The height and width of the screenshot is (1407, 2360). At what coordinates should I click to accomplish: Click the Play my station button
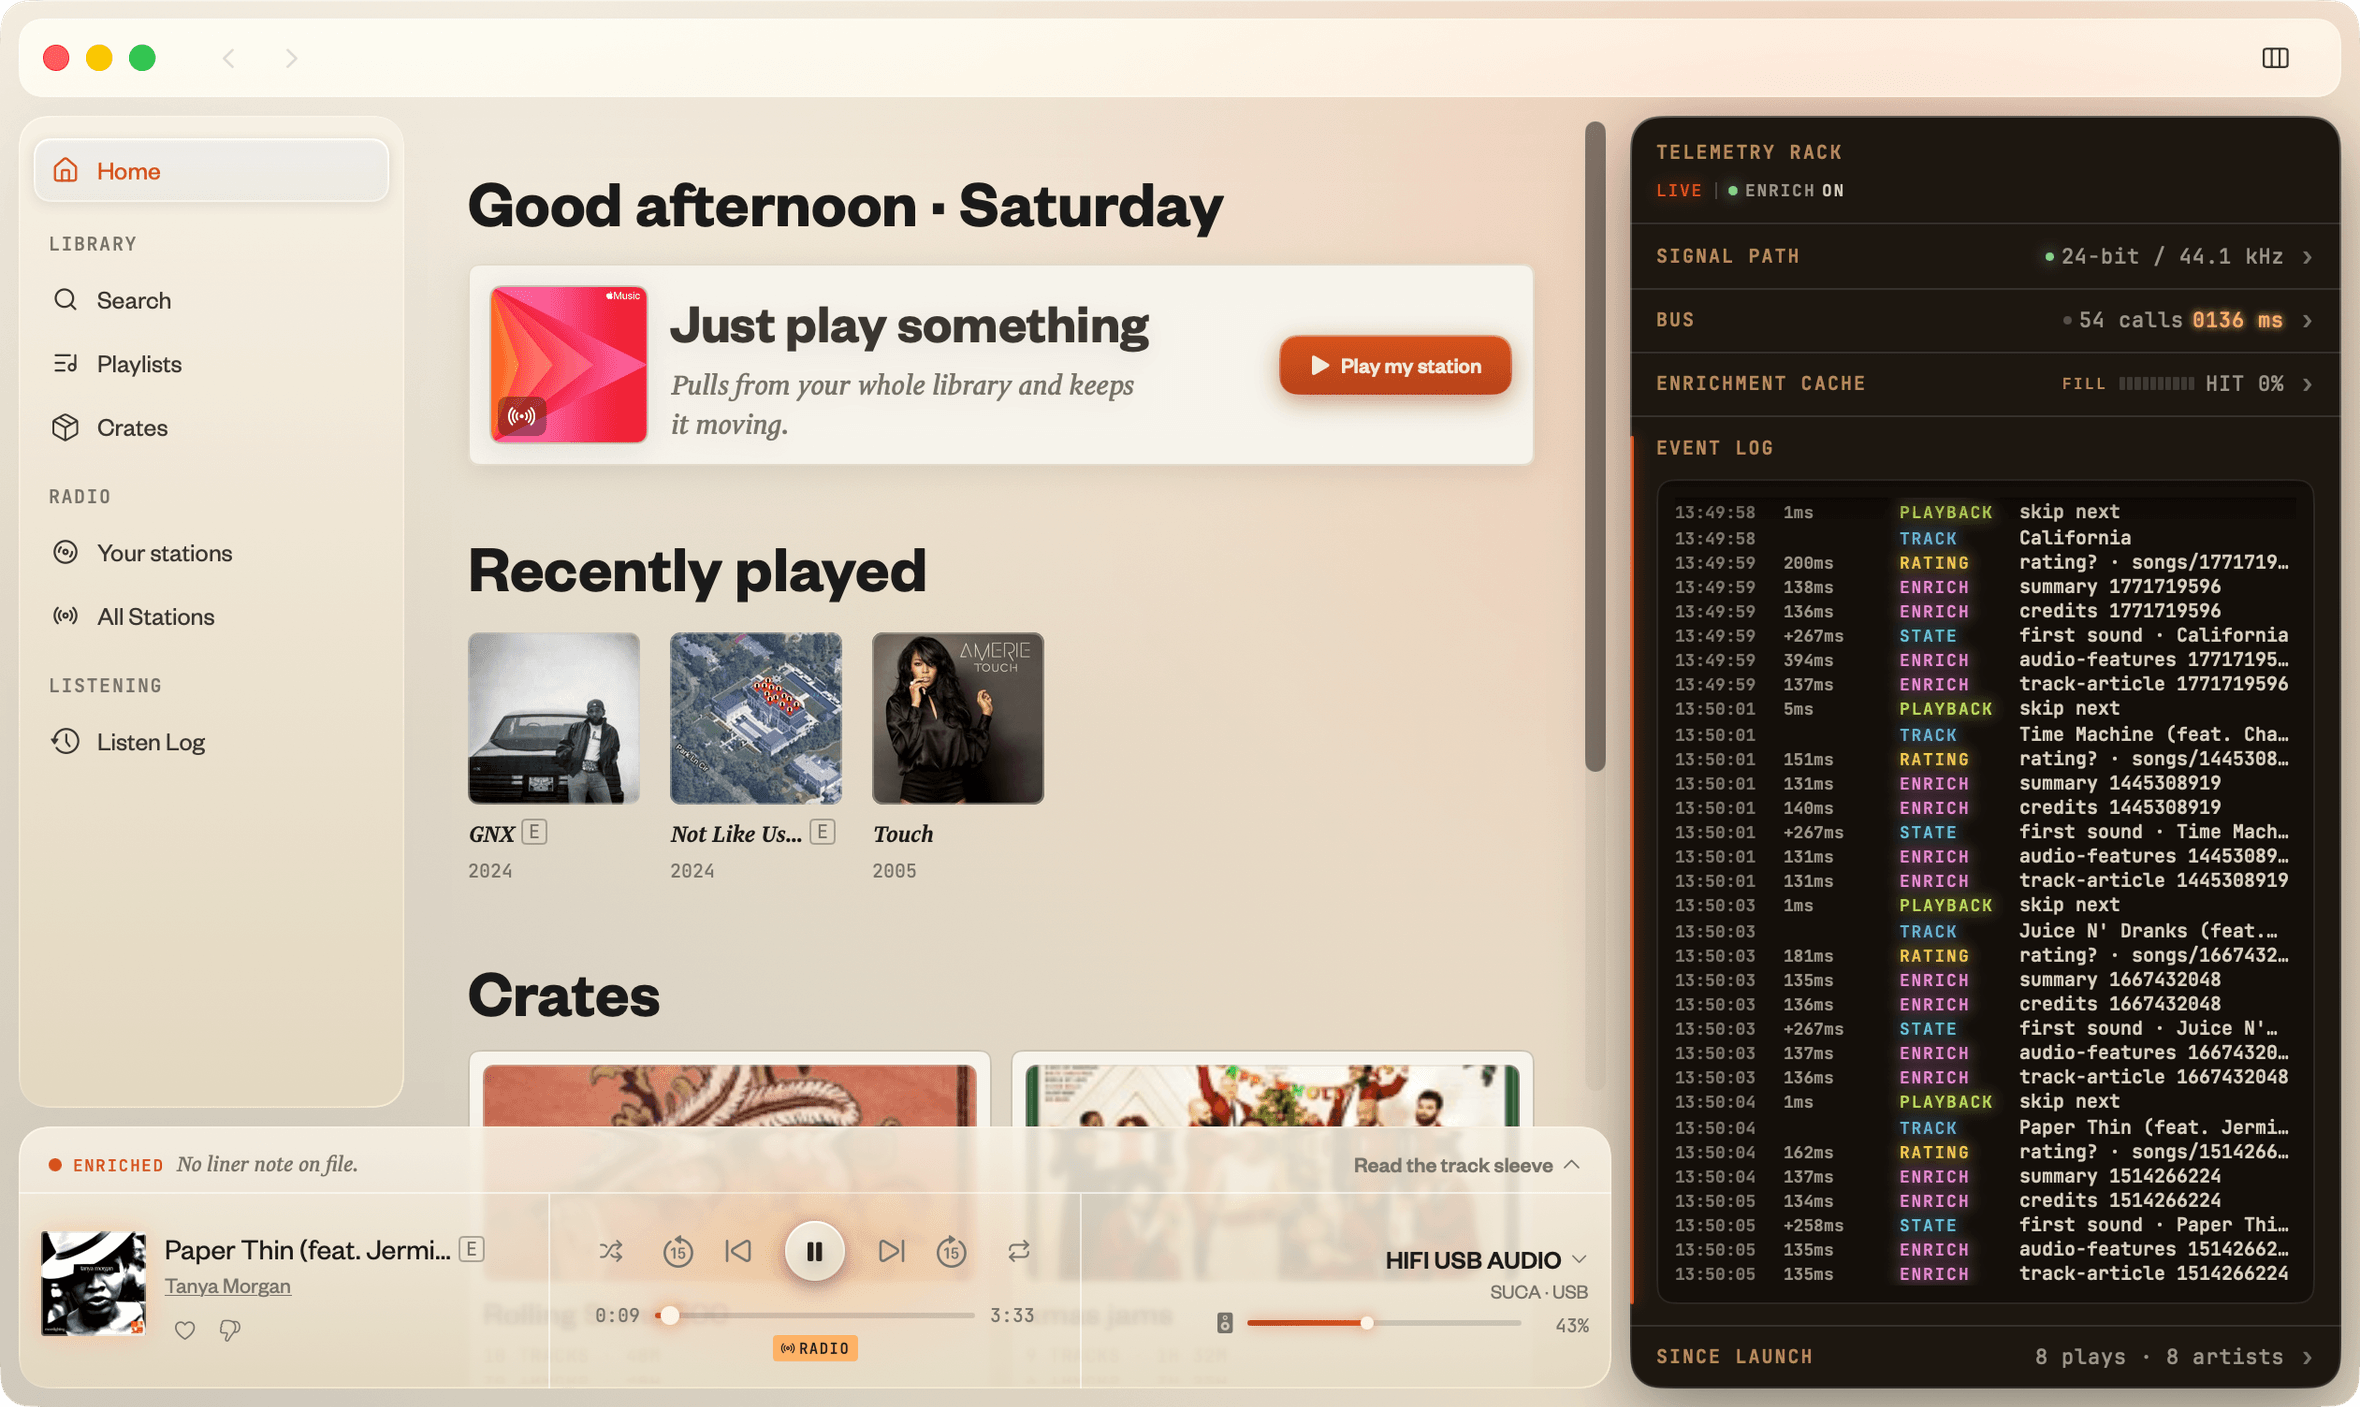1395,366
